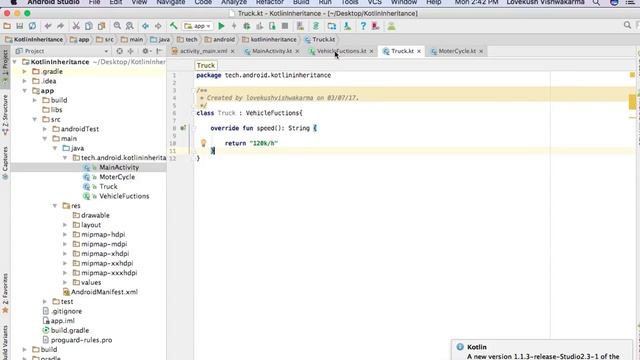Screen dimensions: 640x360
Task: Expand the .idea folder
Action: pyautogui.click(x=25, y=81)
